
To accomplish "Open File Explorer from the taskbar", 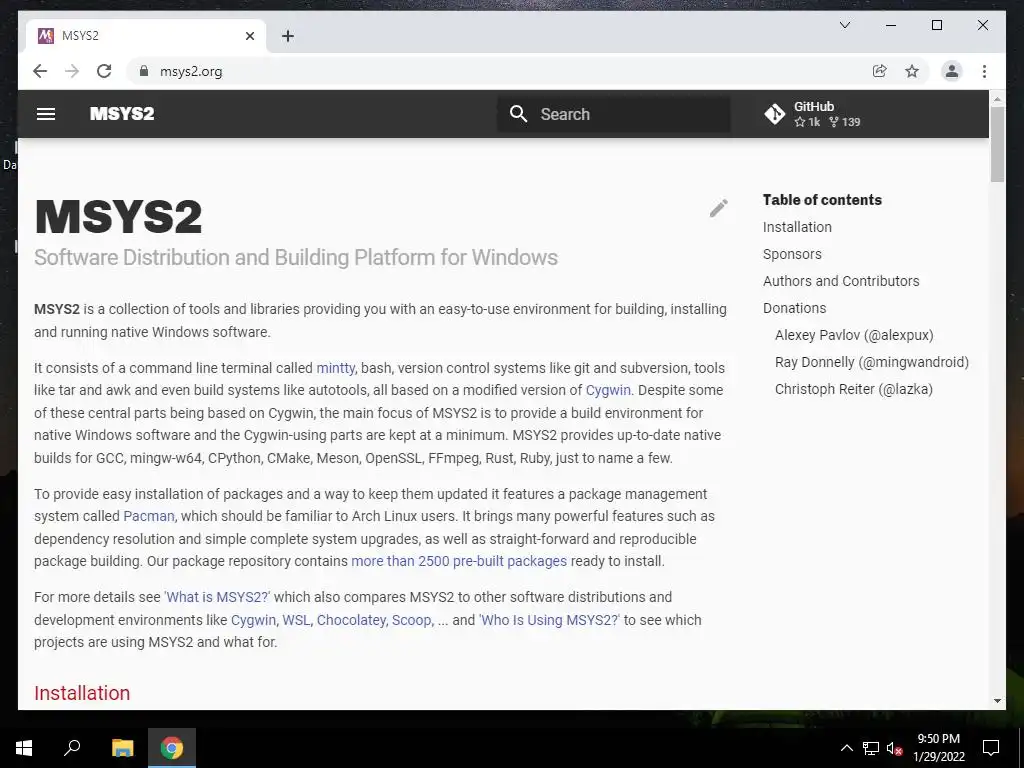I will click(x=122, y=748).
